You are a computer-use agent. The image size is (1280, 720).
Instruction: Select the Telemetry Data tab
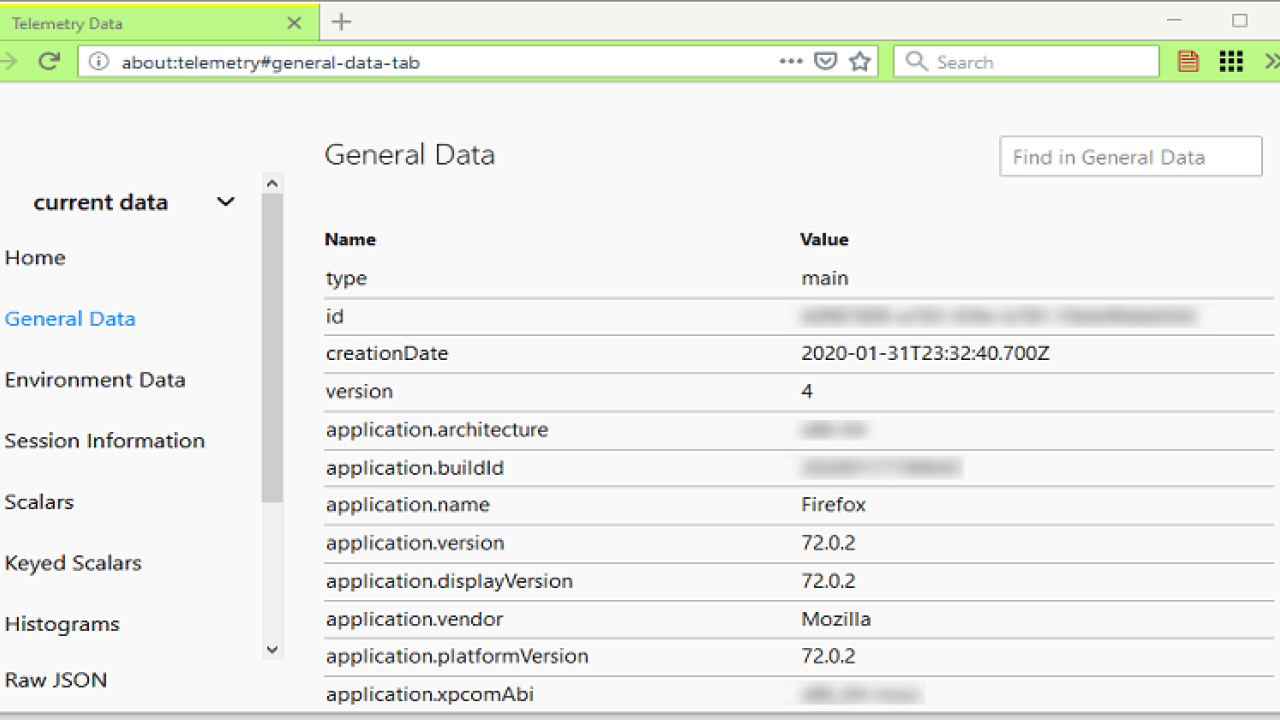[x=159, y=23]
